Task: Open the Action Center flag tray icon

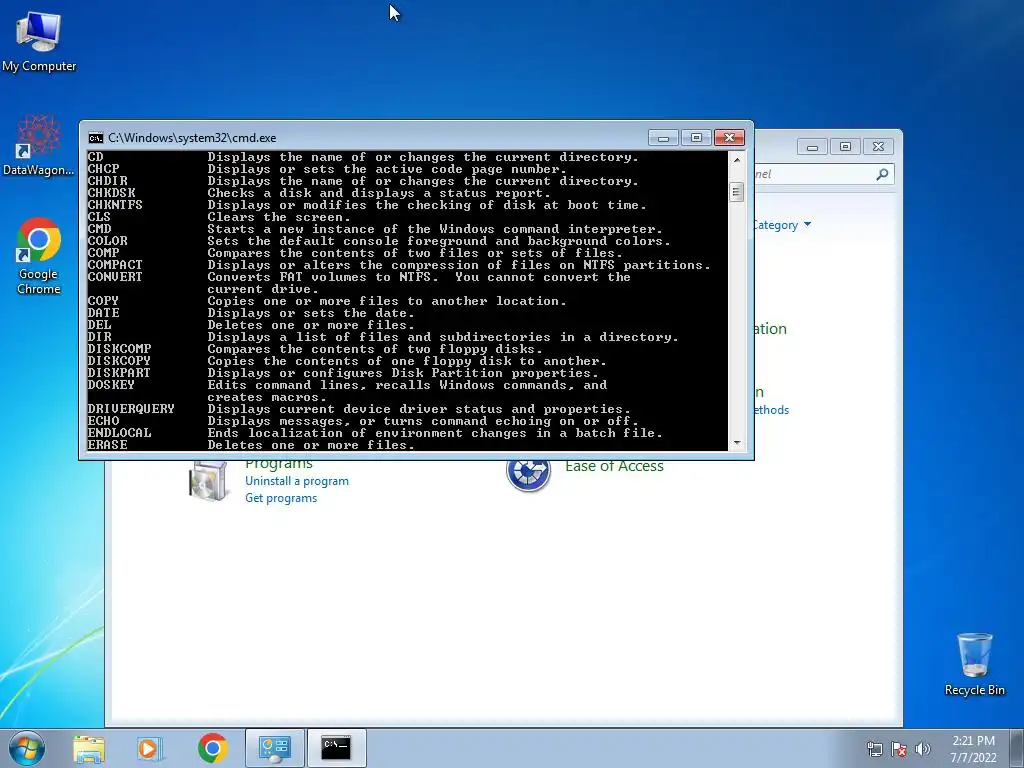Action: click(x=899, y=749)
